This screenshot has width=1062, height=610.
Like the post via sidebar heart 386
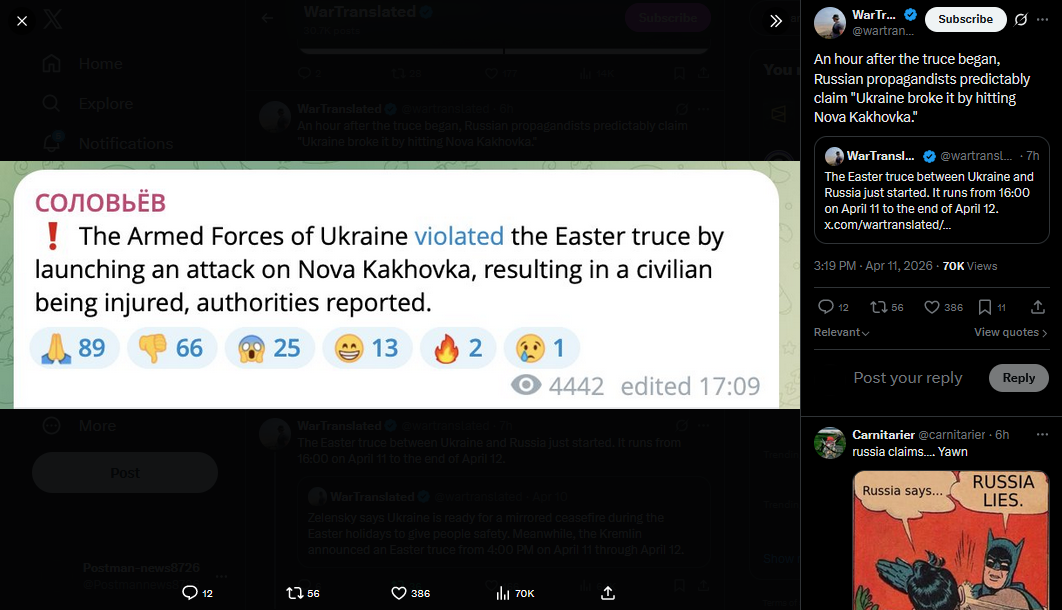(x=943, y=307)
